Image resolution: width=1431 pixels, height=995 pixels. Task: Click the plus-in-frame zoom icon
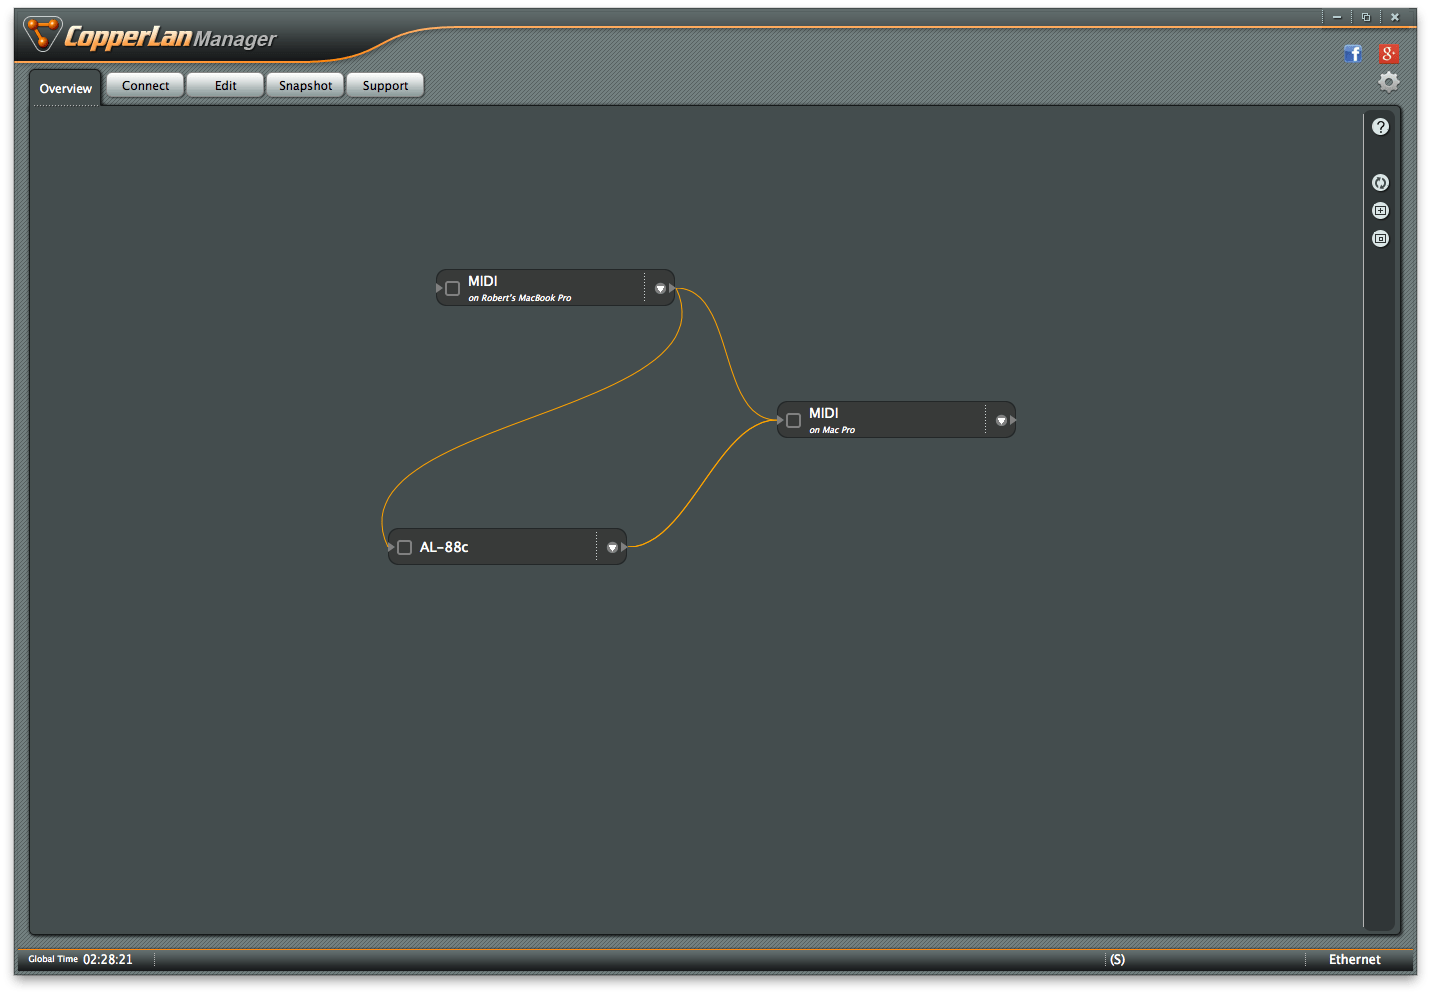point(1380,210)
